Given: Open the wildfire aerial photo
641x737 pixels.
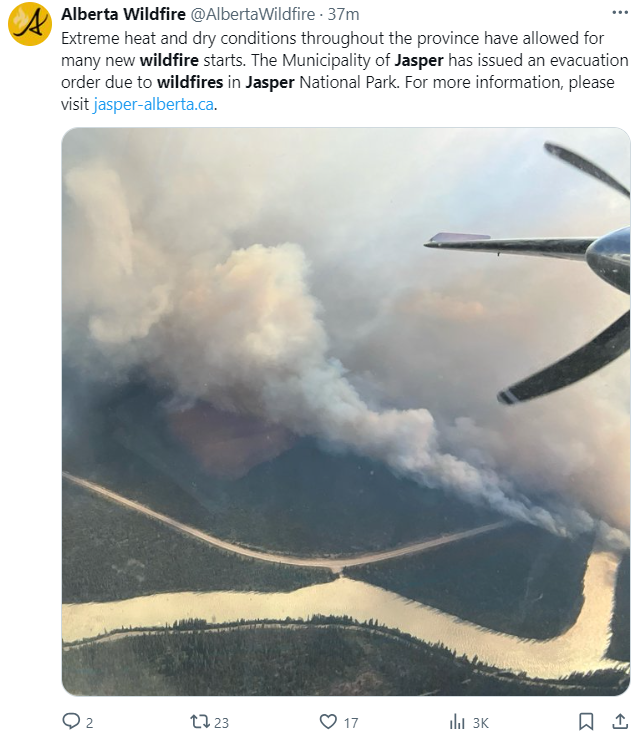Looking at the screenshot, I should (x=346, y=411).
